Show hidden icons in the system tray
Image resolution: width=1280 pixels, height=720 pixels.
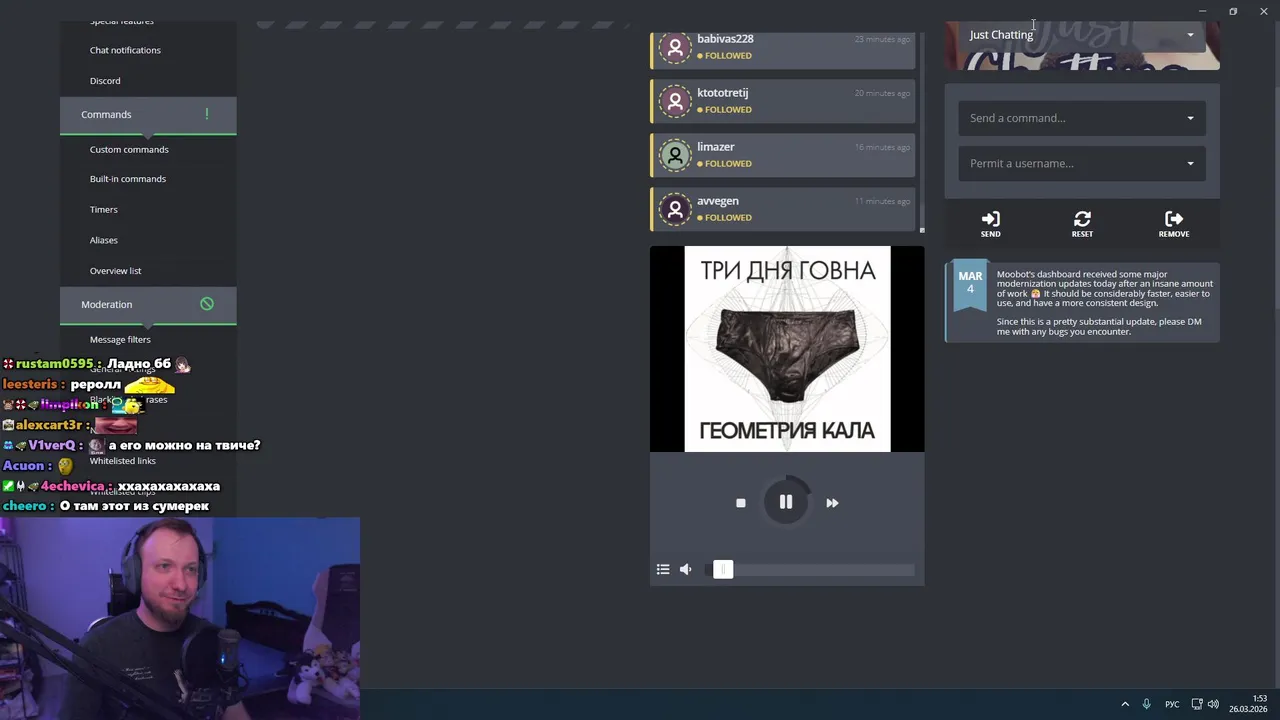[x=1125, y=704]
